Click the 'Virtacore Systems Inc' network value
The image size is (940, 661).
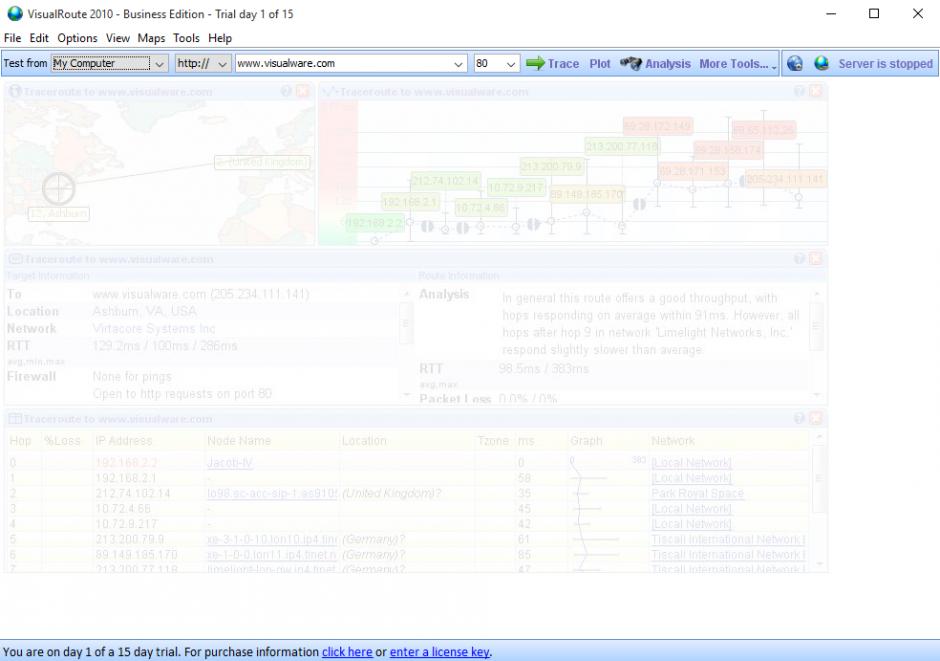153,328
